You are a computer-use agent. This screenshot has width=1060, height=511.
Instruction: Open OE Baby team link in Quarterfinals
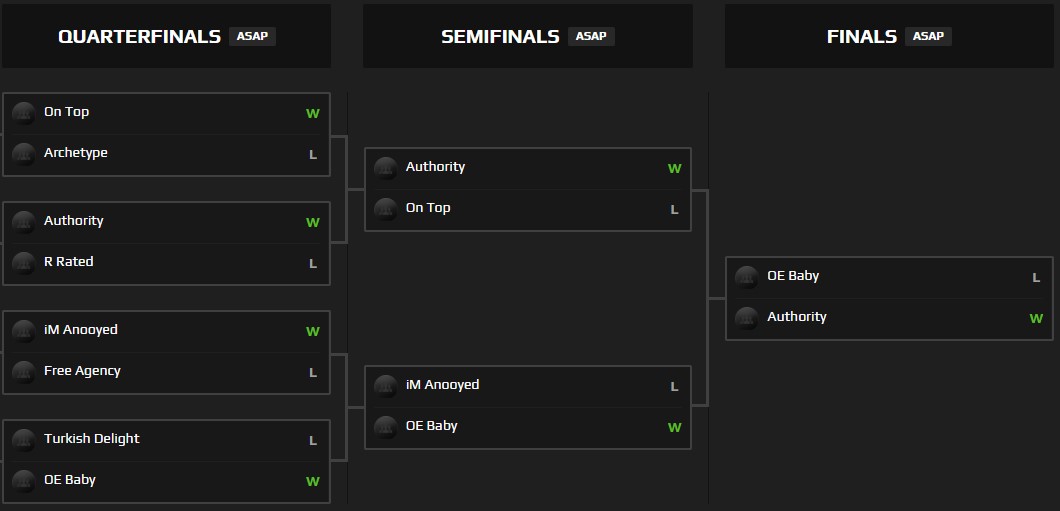point(70,480)
